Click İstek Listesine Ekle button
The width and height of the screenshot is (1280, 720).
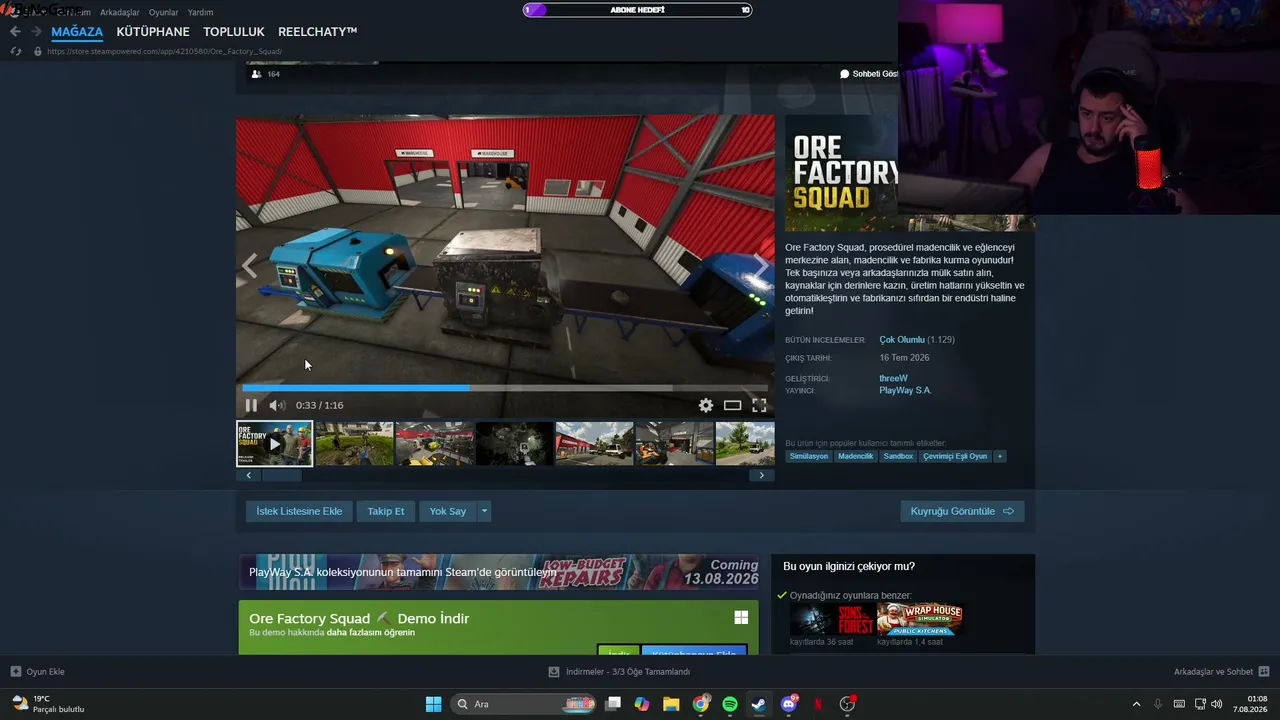point(299,511)
